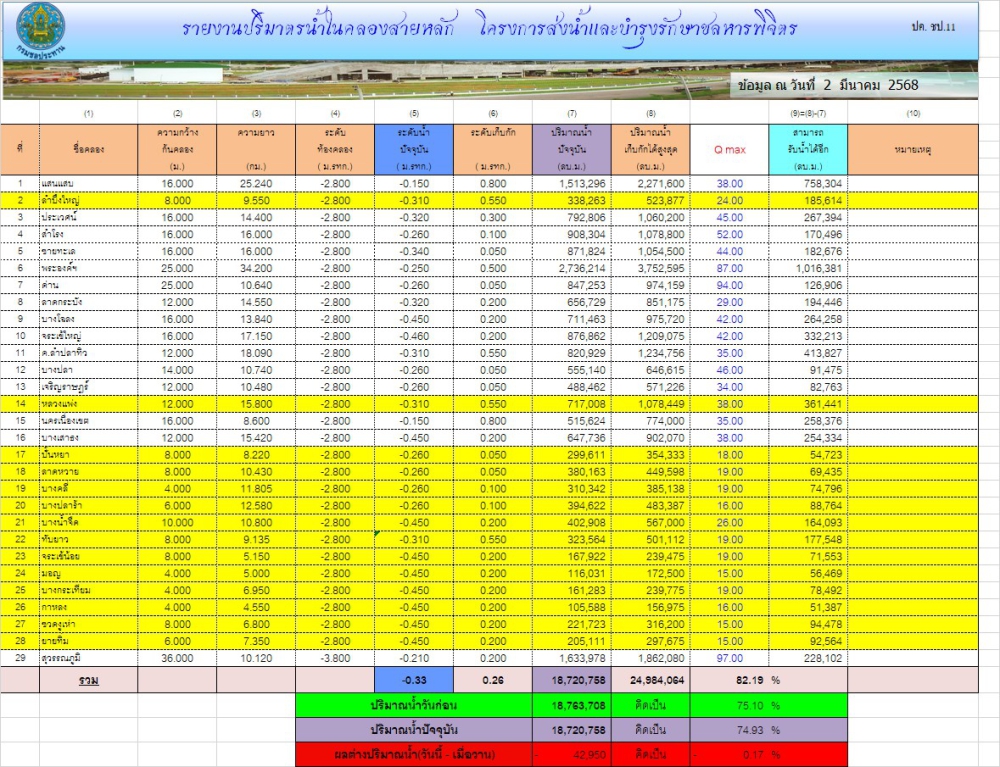This screenshot has height=767, width=1000.
Task: Click the รวม total label cell
Action: (x=89, y=680)
